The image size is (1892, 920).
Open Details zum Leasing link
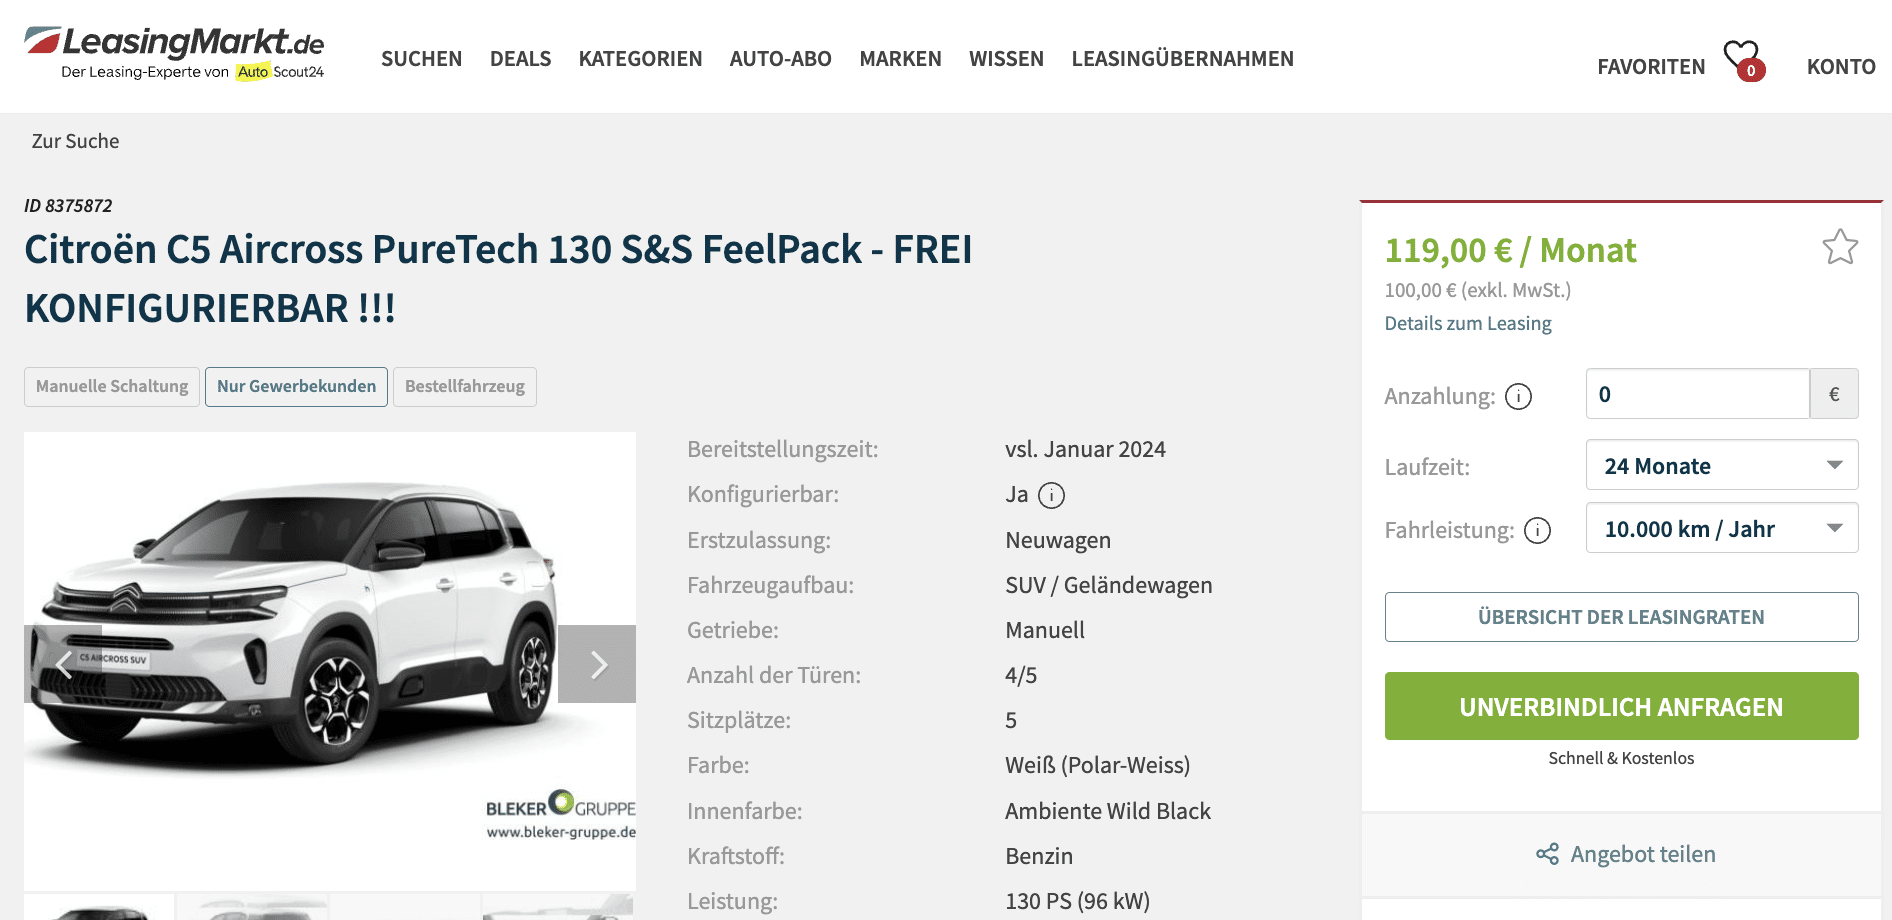point(1467,323)
